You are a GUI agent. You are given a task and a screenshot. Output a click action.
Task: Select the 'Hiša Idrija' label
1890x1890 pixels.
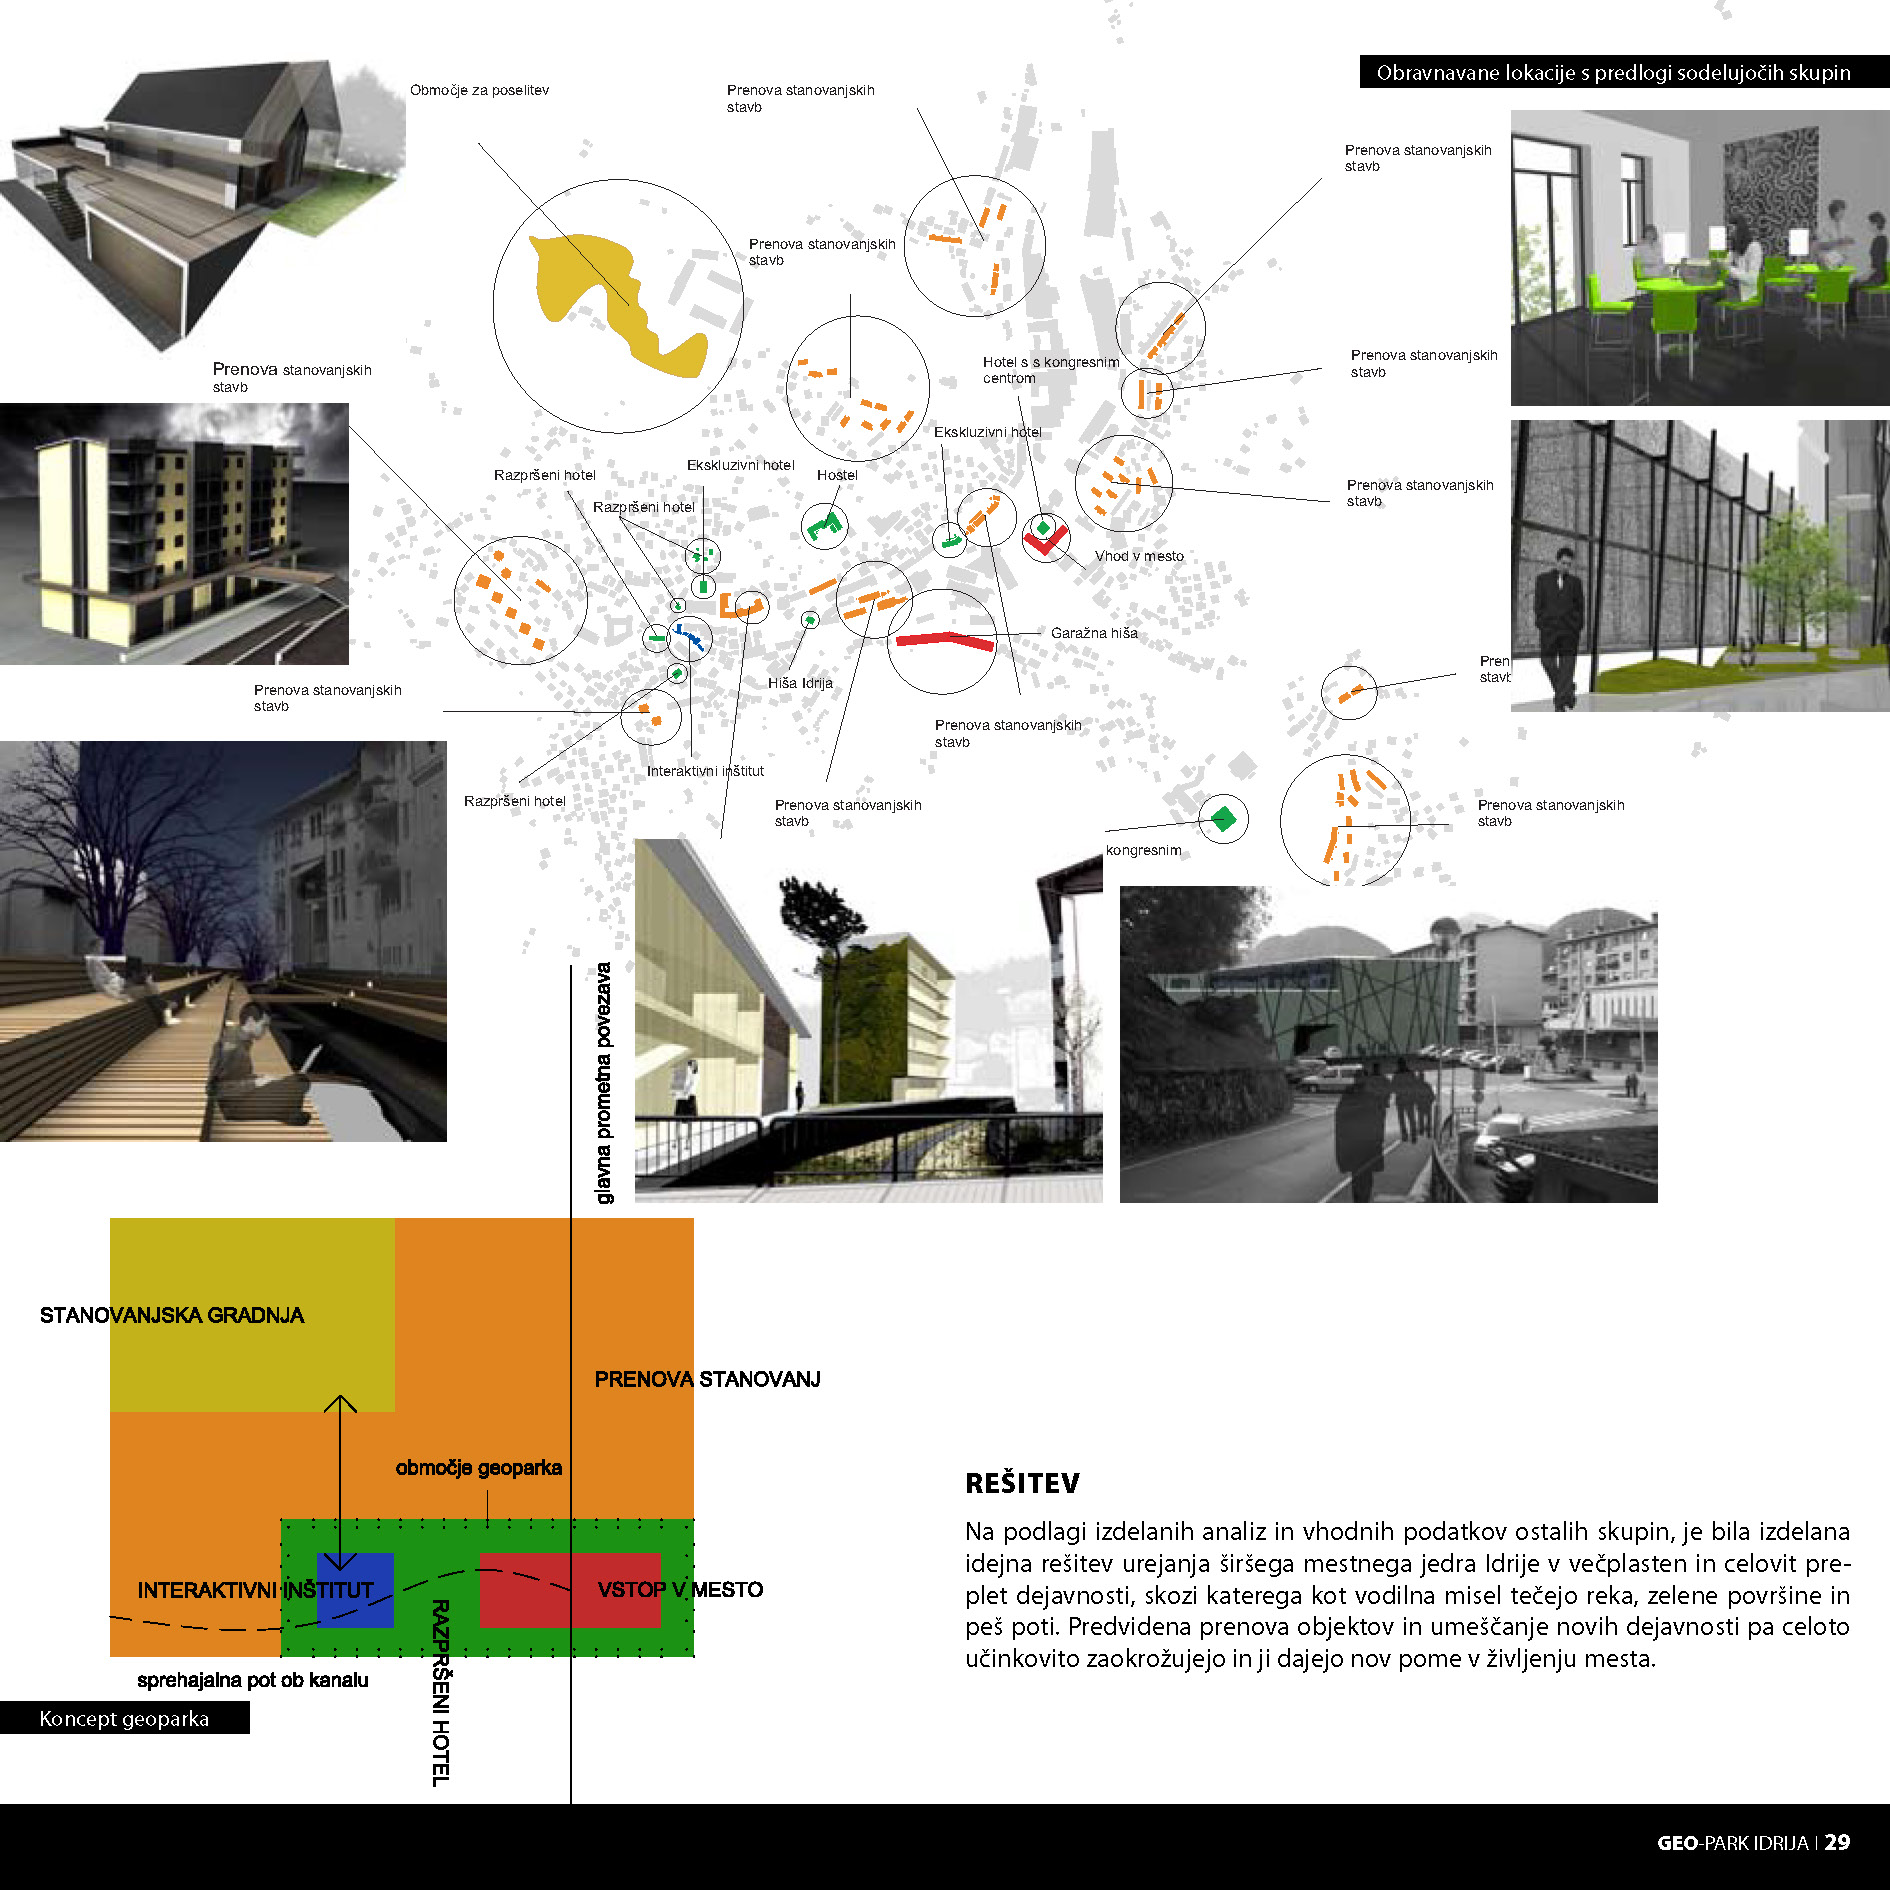click(800, 683)
